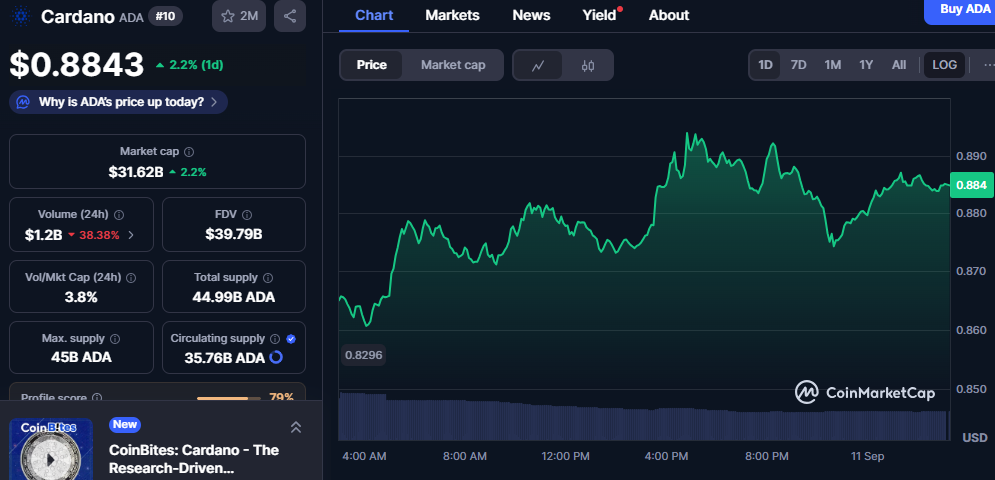The width and height of the screenshot is (995, 480).
Task: Click the $0.8843 price text
Action: [77, 65]
